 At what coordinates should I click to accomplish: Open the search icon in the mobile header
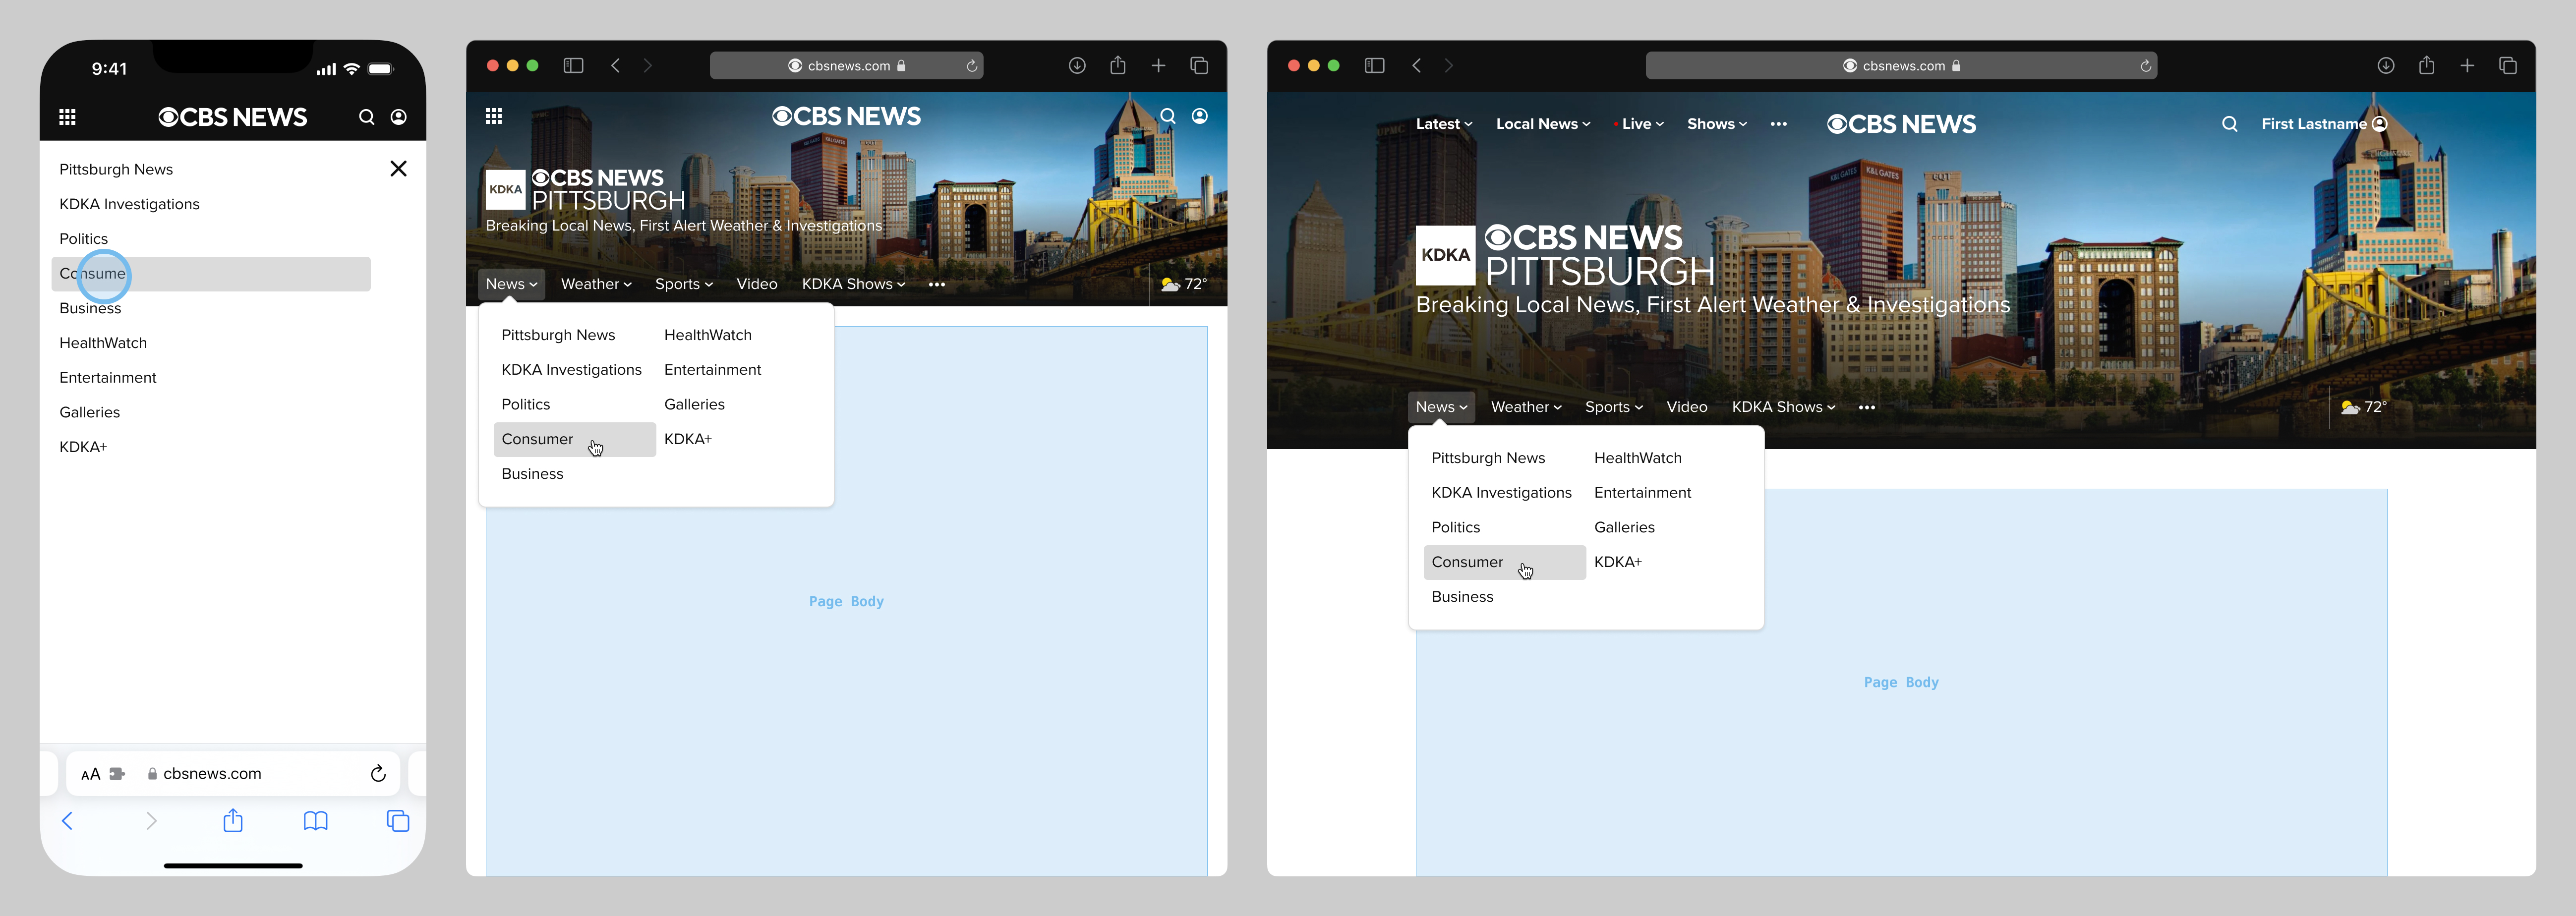367,117
